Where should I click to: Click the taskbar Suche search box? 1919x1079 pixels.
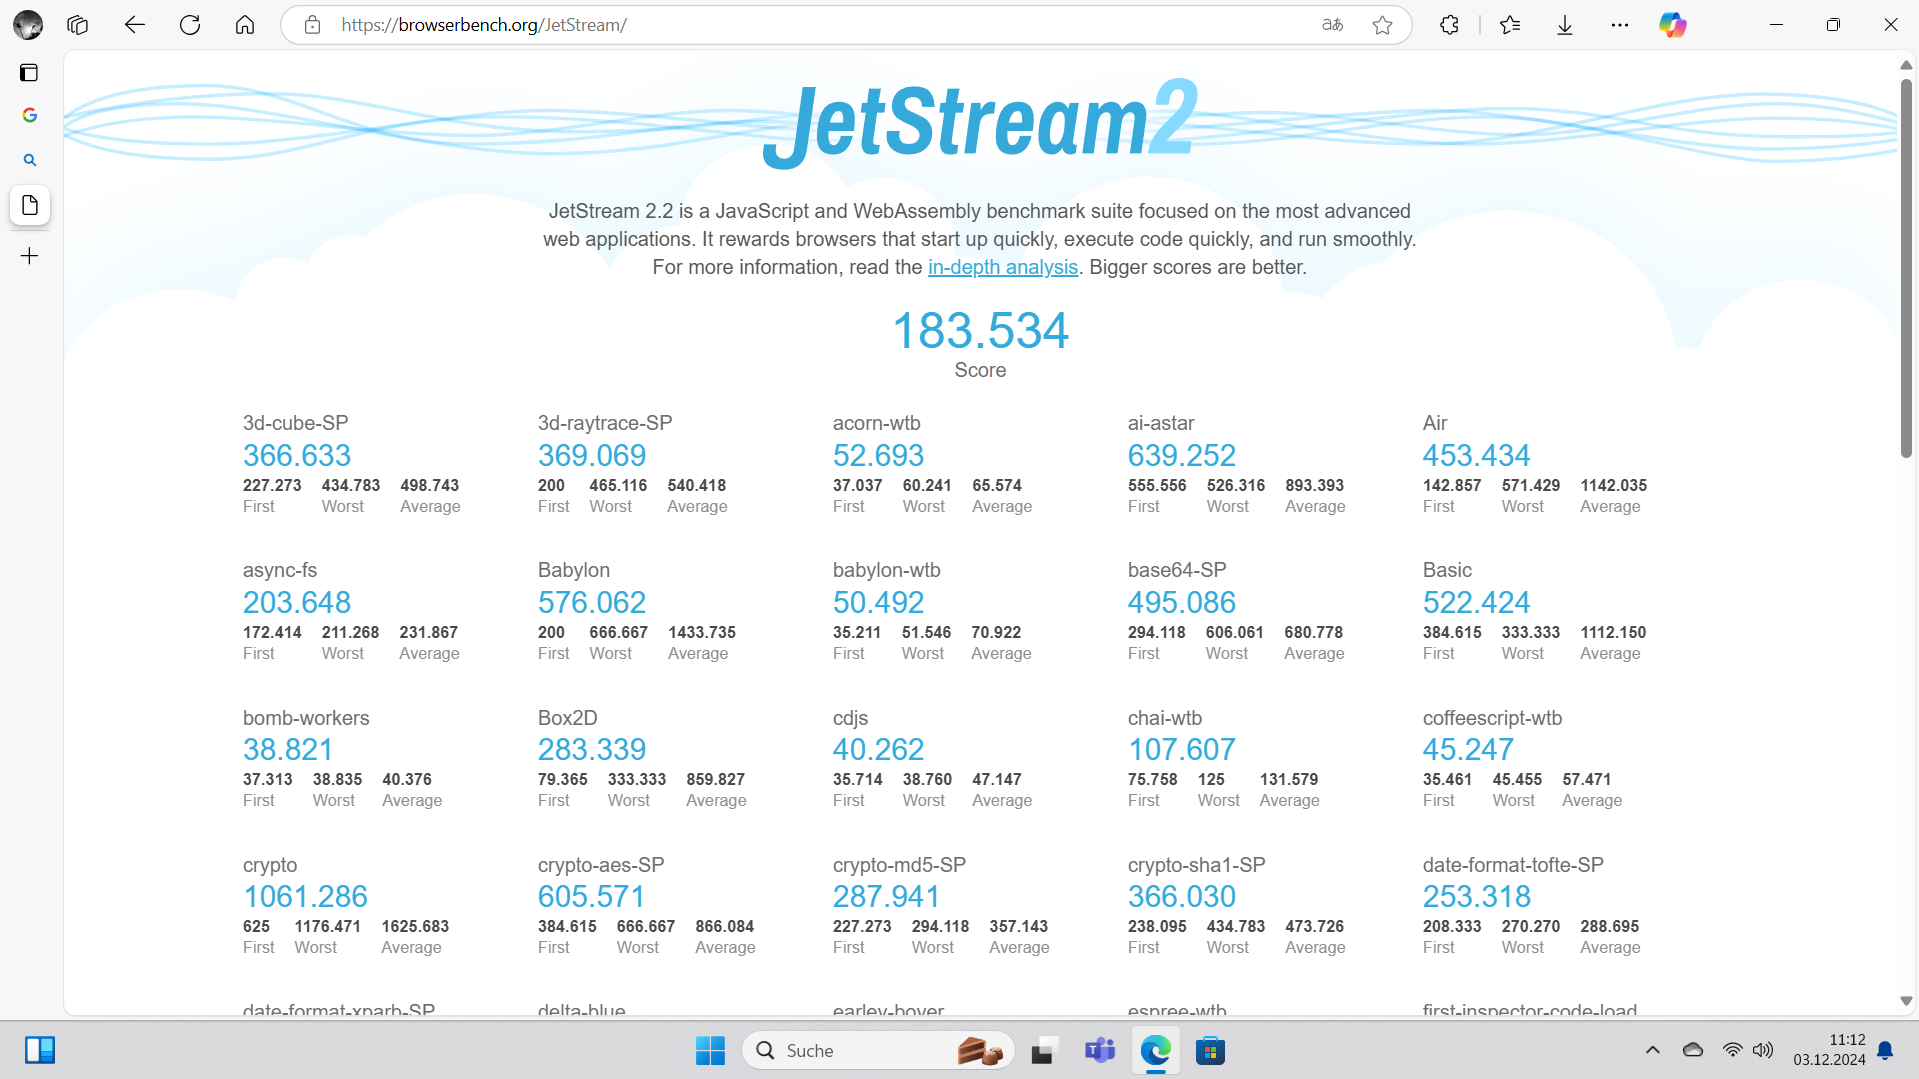pyautogui.click(x=878, y=1051)
